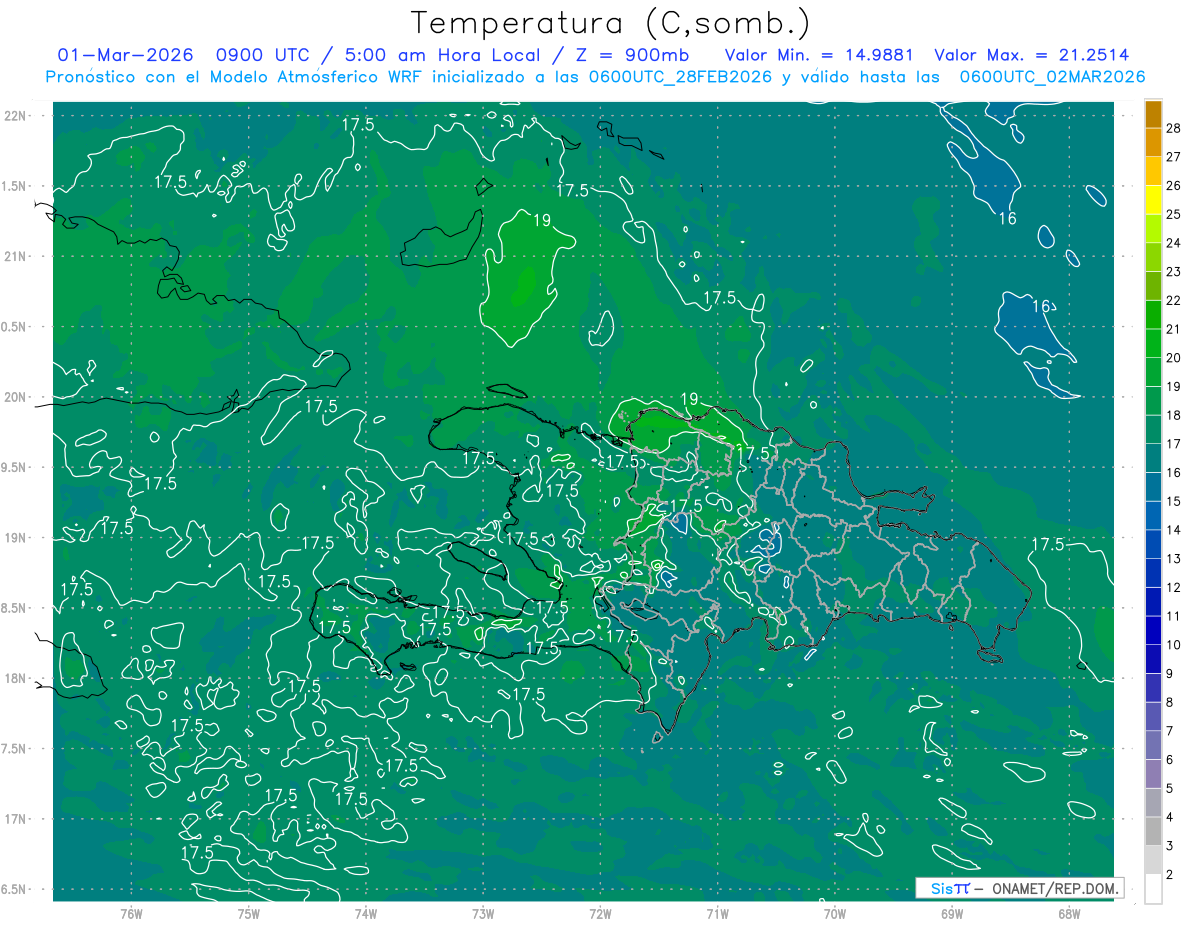Click the white swatch below 2
Image resolution: width=1200 pixels, height=927 pixels.
click(1153, 888)
